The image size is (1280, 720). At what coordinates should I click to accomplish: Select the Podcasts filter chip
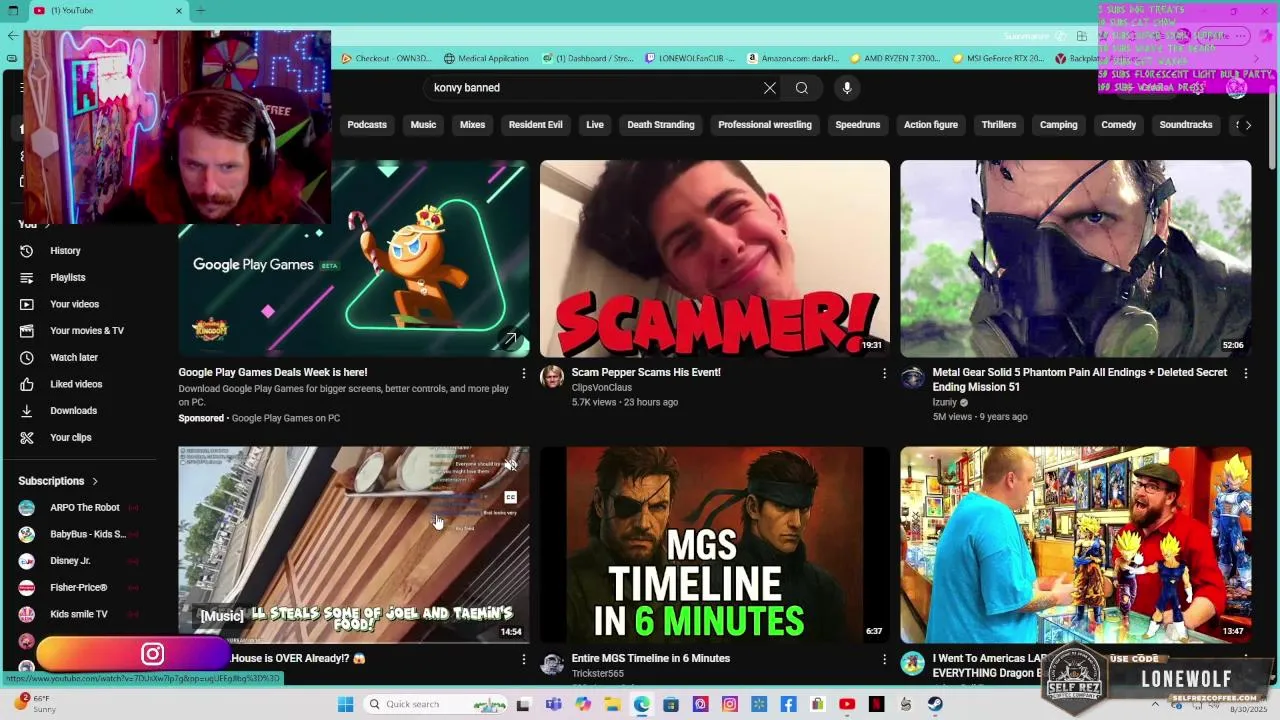367,125
